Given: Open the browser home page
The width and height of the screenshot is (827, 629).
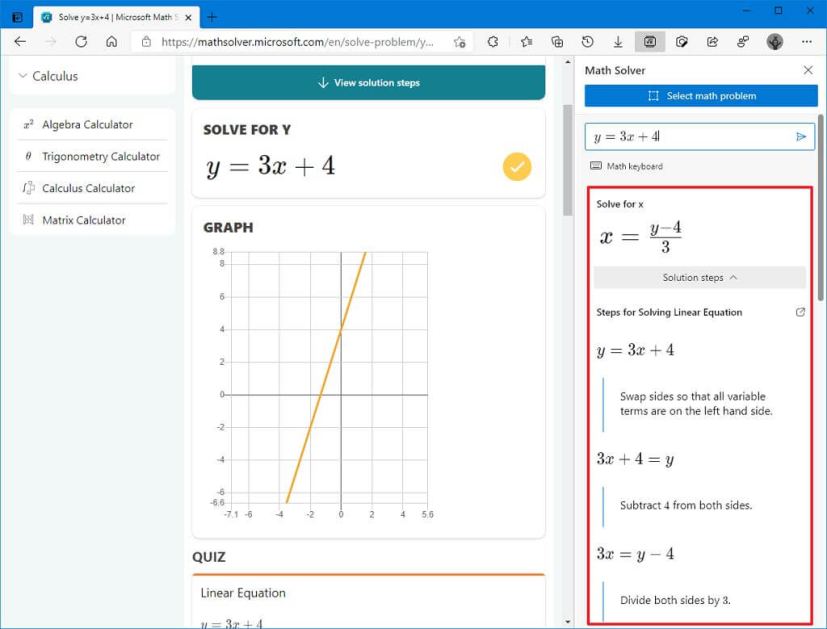Looking at the screenshot, I should tap(111, 42).
